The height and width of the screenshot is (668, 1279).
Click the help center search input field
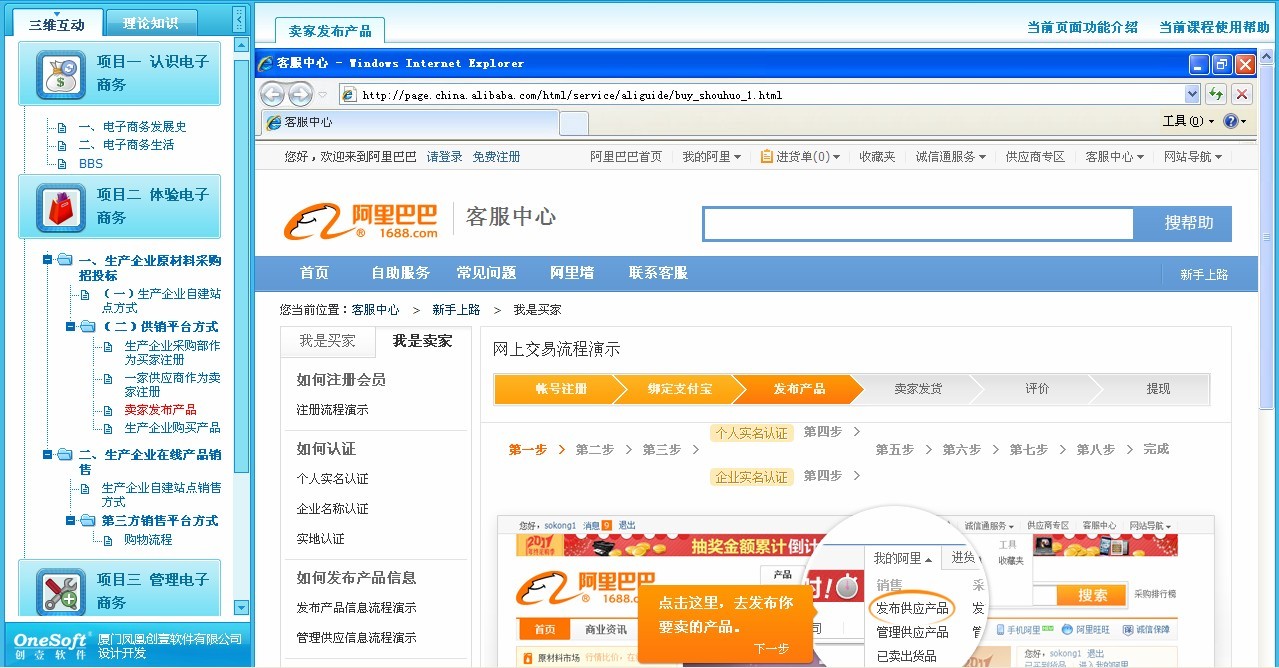(x=918, y=225)
